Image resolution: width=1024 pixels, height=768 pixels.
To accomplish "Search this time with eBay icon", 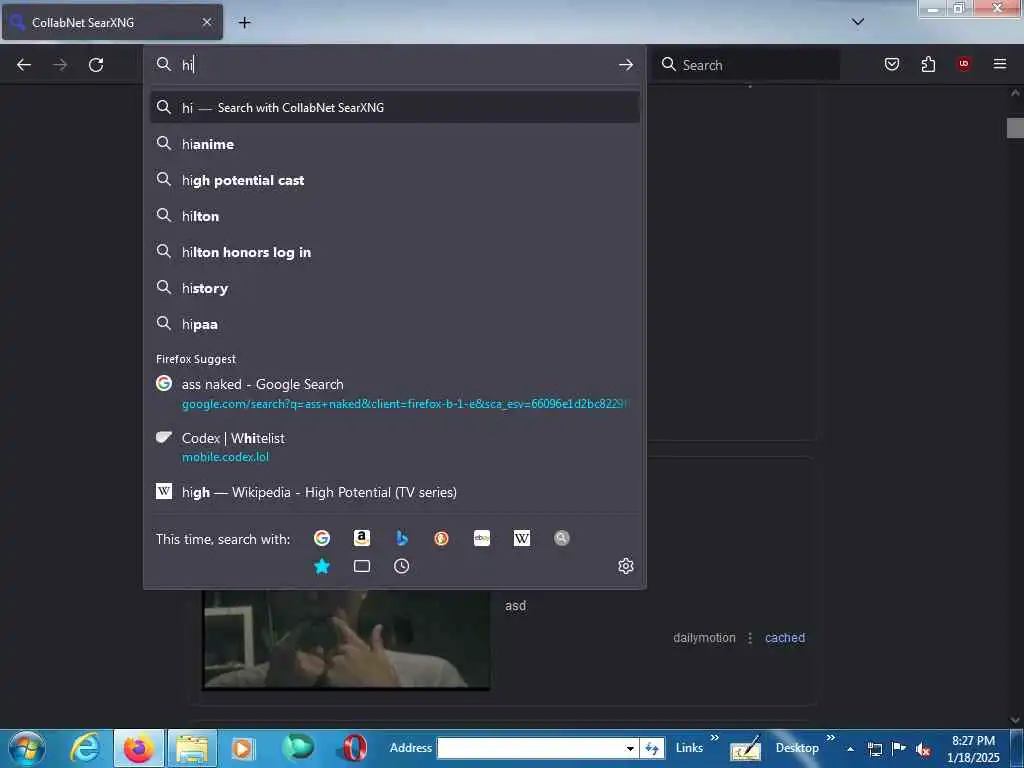I will coord(482,538).
